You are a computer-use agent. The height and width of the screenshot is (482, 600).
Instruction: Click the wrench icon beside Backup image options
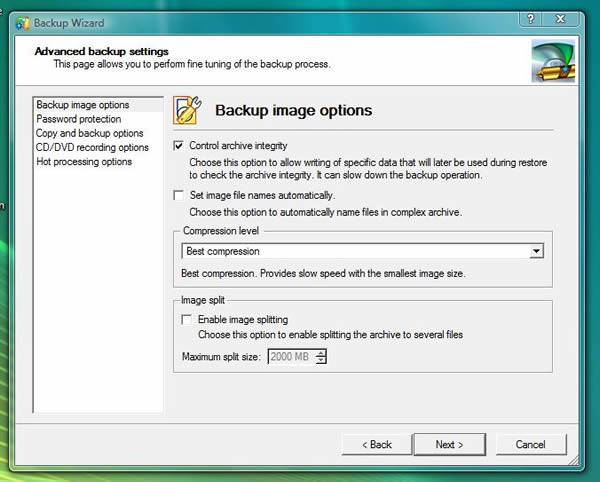pyautogui.click(x=187, y=110)
